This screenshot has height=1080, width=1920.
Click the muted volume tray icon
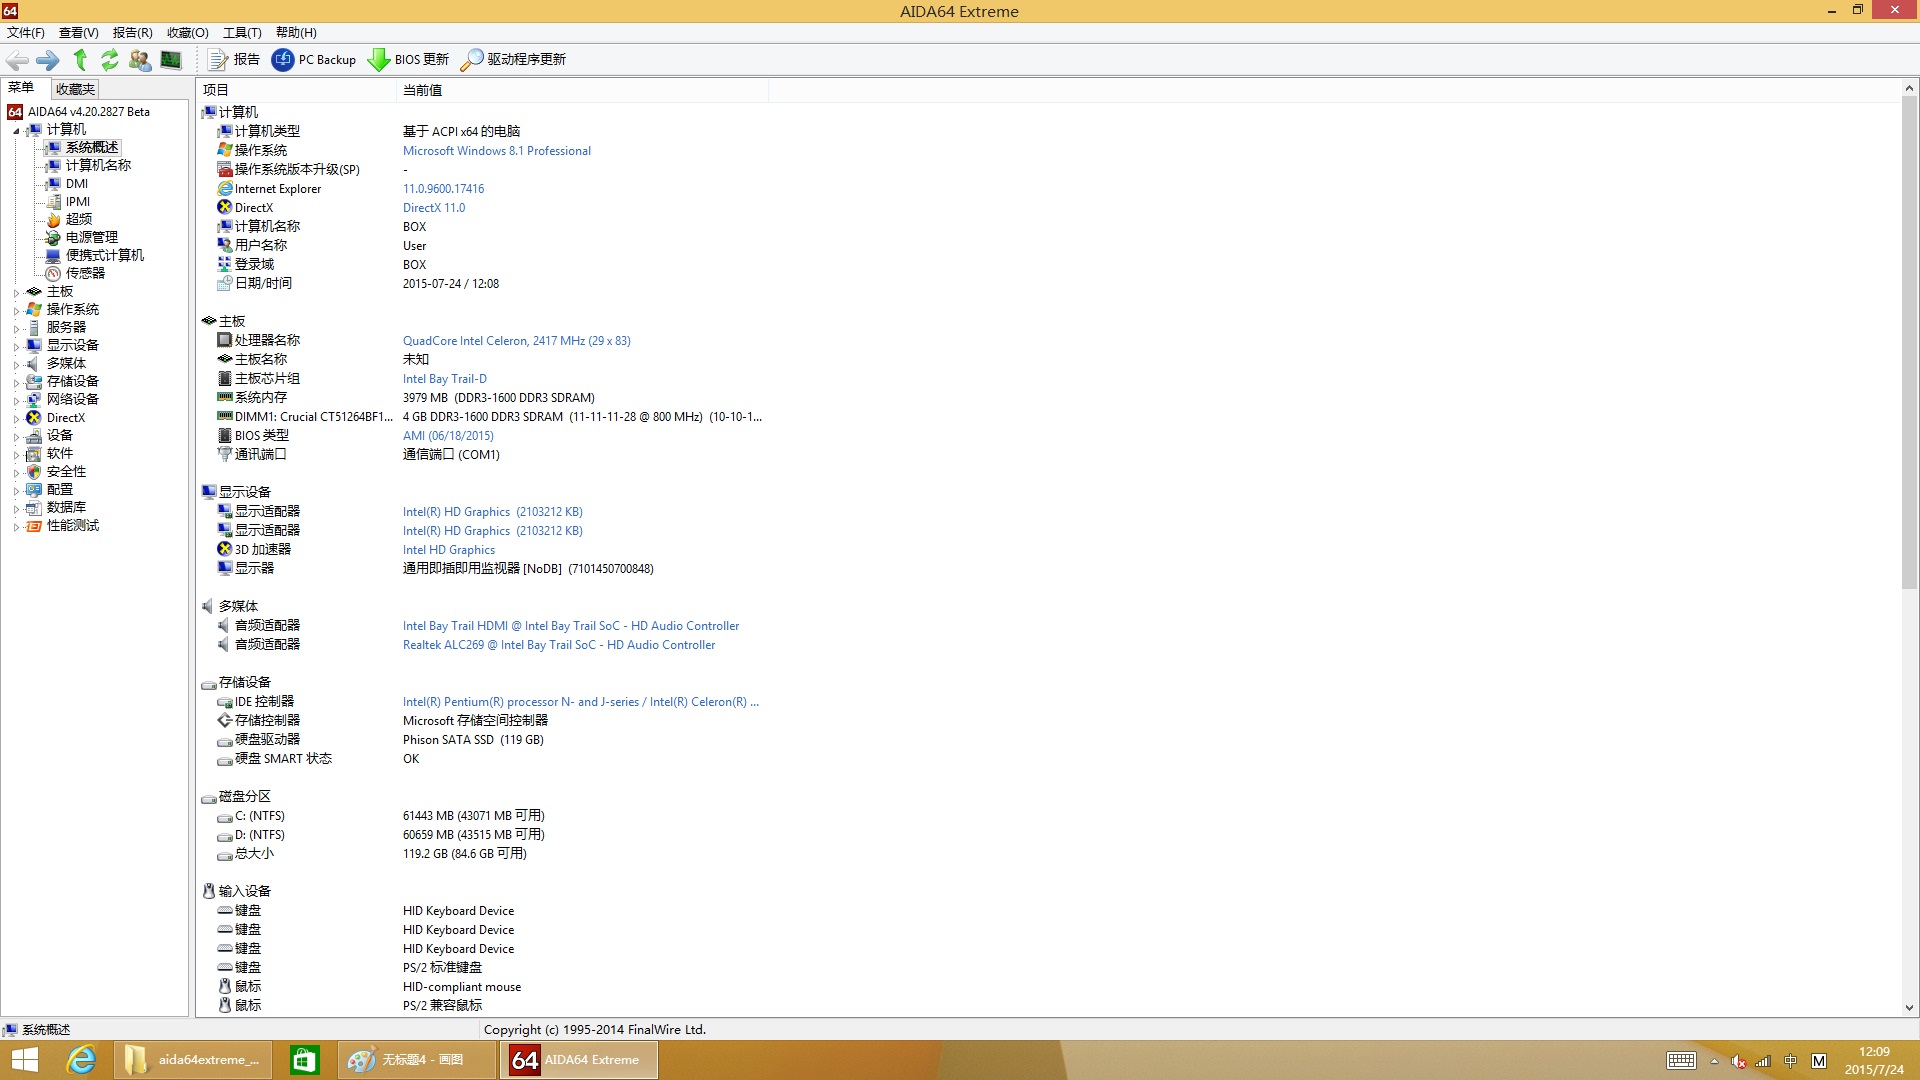coord(1739,1061)
